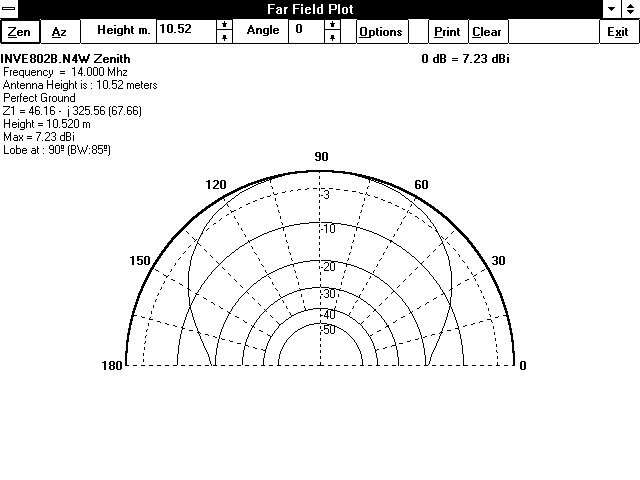Open the Options menu
The height and width of the screenshot is (480, 640).
pos(382,31)
